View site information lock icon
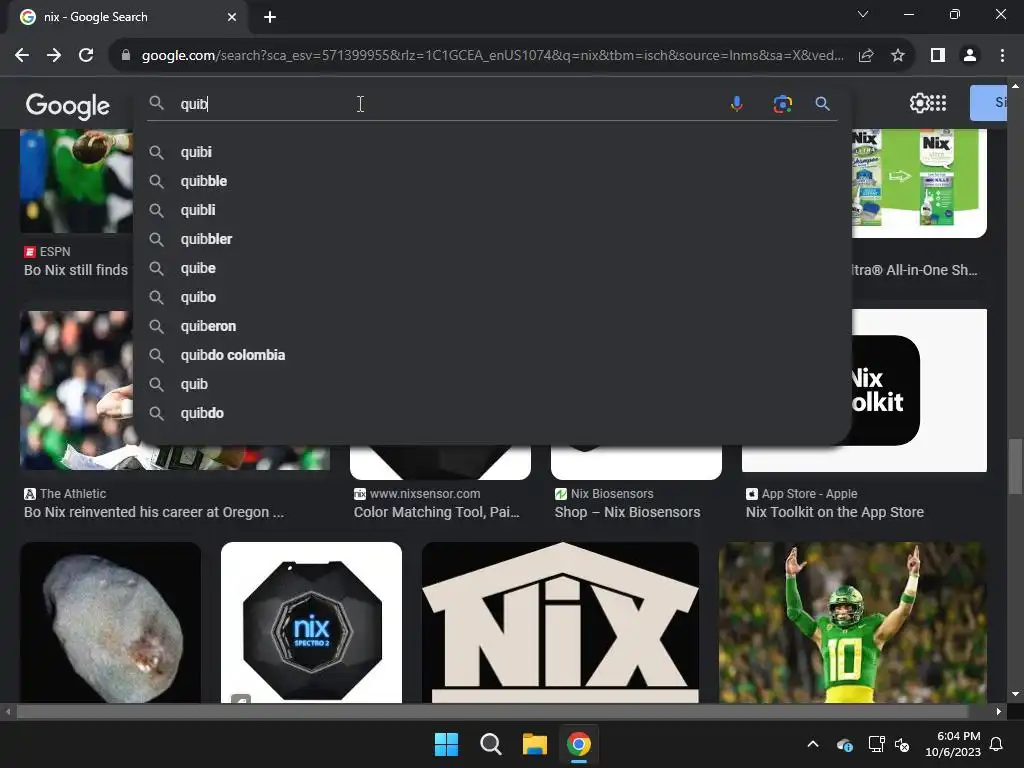This screenshot has height=768, width=1024. pyautogui.click(x=126, y=56)
